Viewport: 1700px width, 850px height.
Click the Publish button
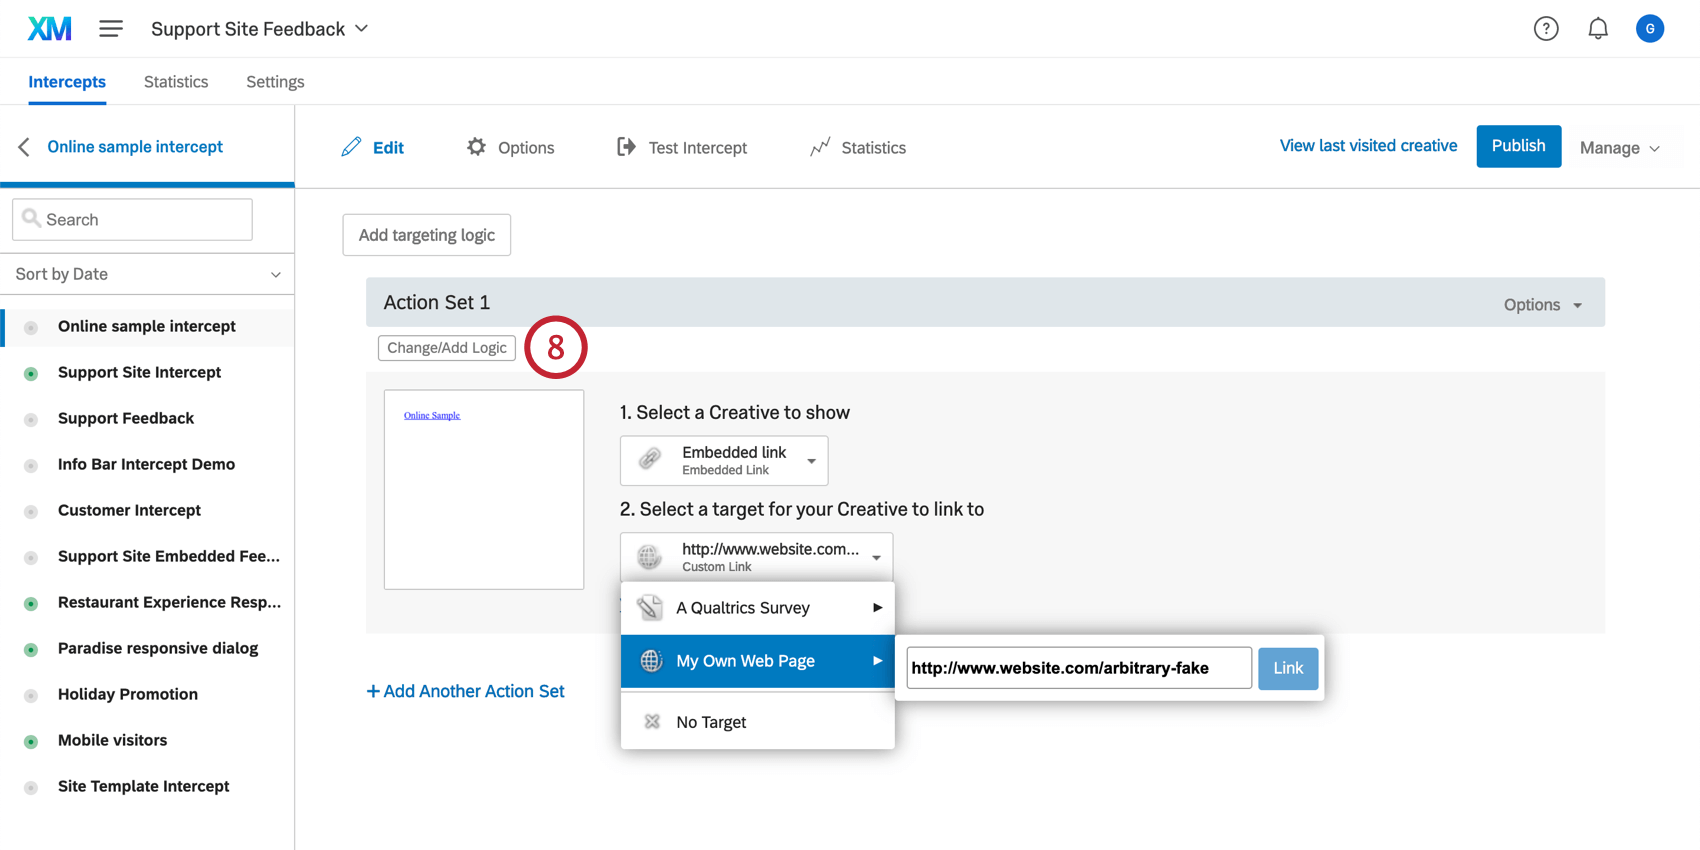(x=1518, y=146)
